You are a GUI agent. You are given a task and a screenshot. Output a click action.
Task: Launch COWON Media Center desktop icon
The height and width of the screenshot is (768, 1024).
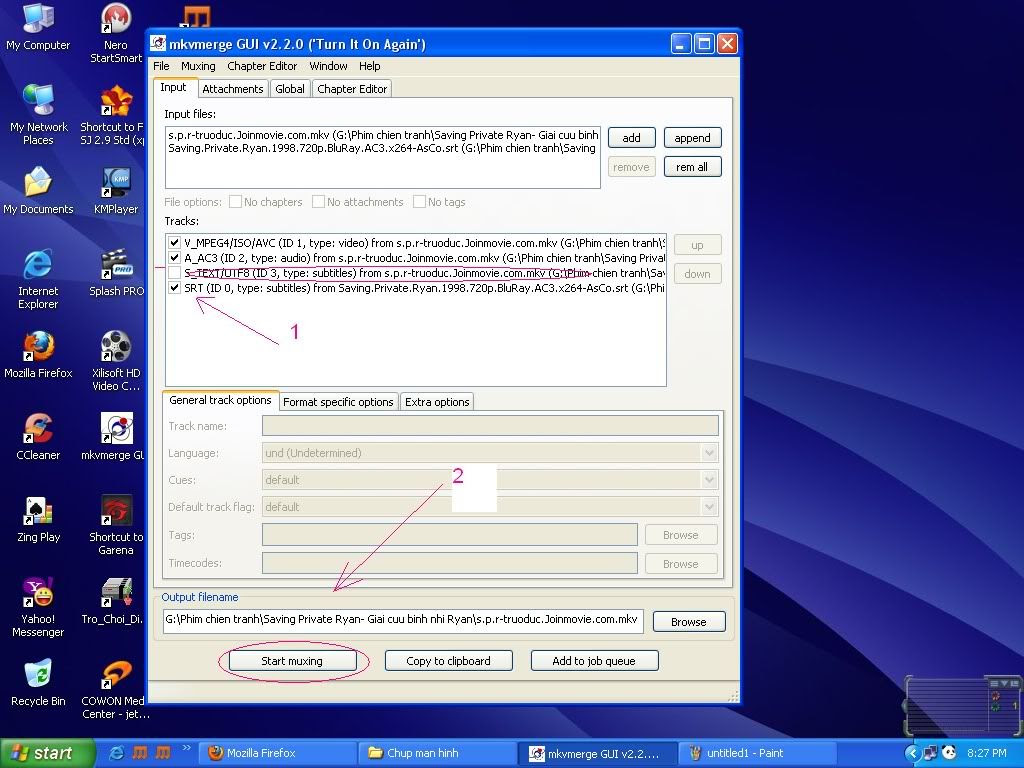click(x=116, y=689)
